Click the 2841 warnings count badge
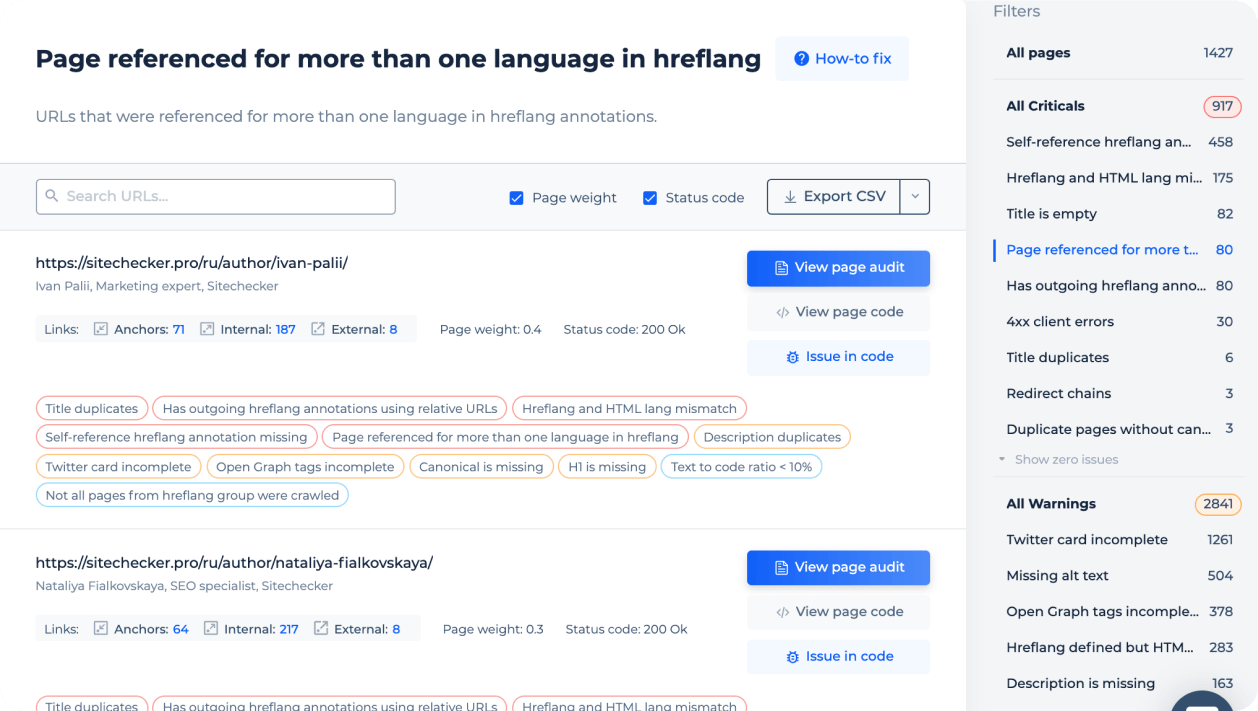The width and height of the screenshot is (1258, 711). pyautogui.click(x=1218, y=504)
